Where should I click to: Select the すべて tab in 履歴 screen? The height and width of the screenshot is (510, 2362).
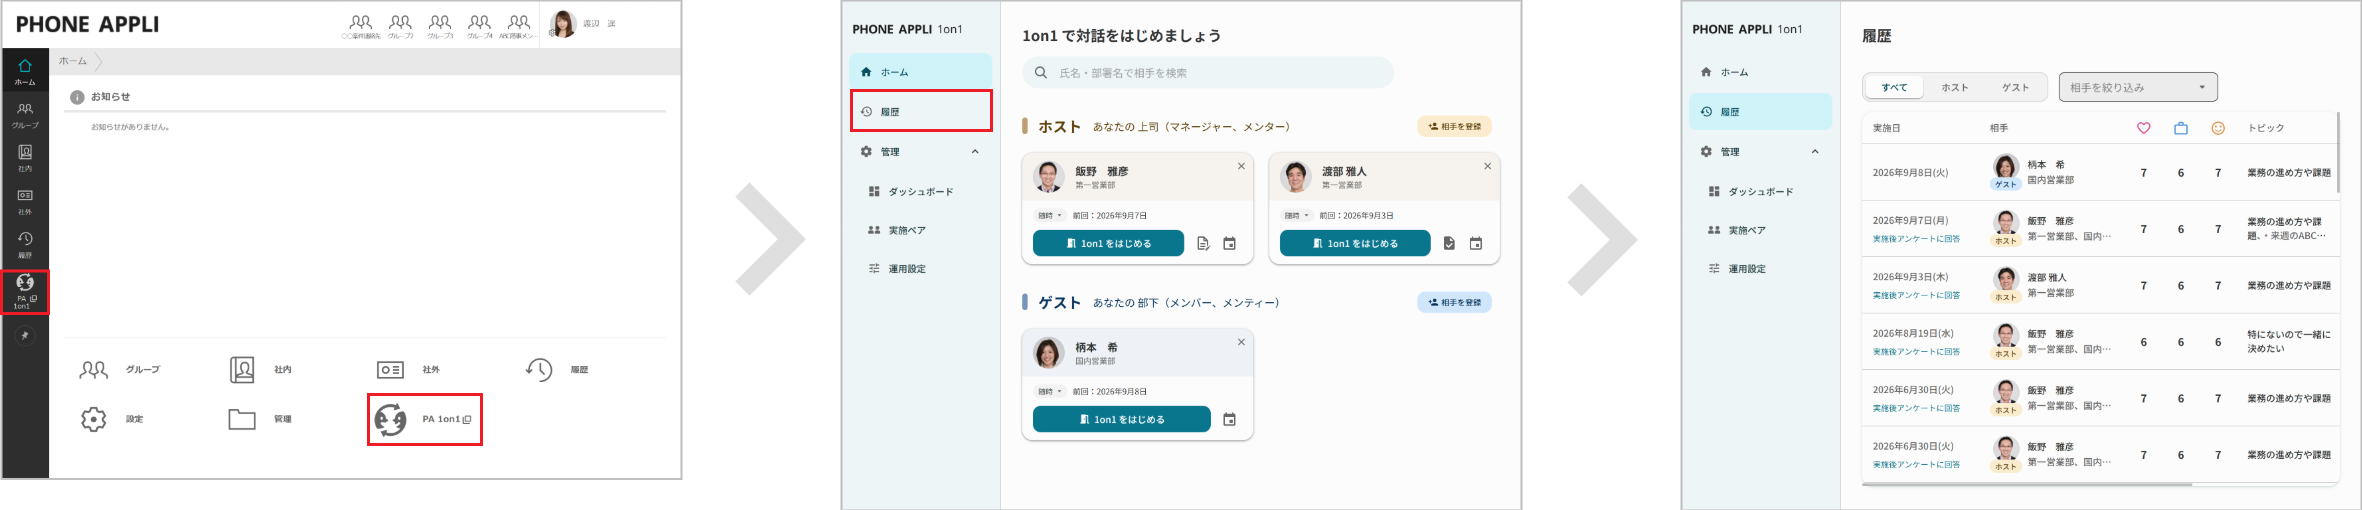click(1894, 88)
